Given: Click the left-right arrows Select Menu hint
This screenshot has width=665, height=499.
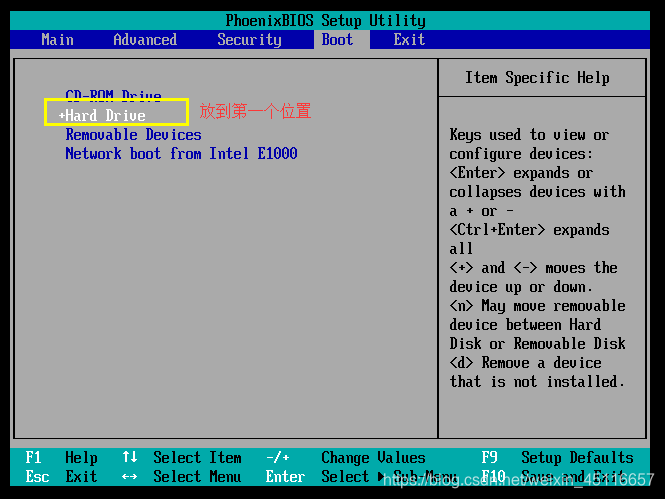Looking at the screenshot, I should [x=182, y=477].
